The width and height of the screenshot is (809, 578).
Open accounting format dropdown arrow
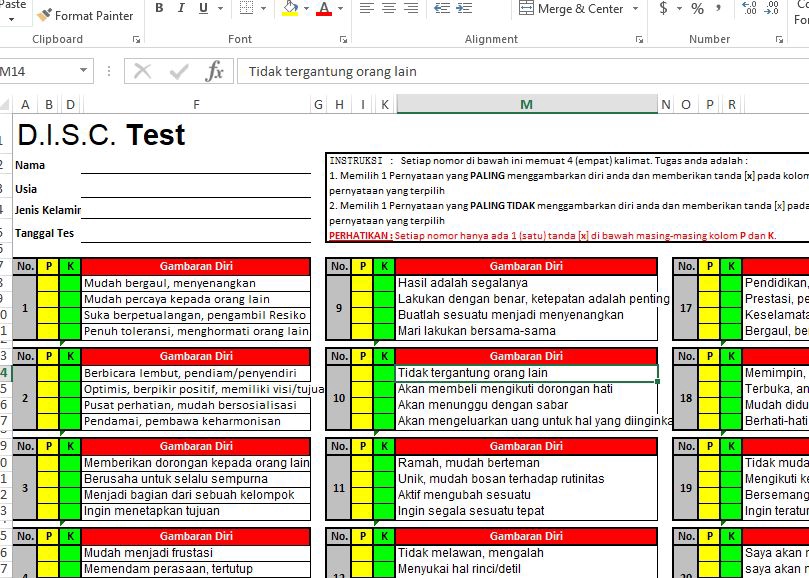tap(679, 8)
